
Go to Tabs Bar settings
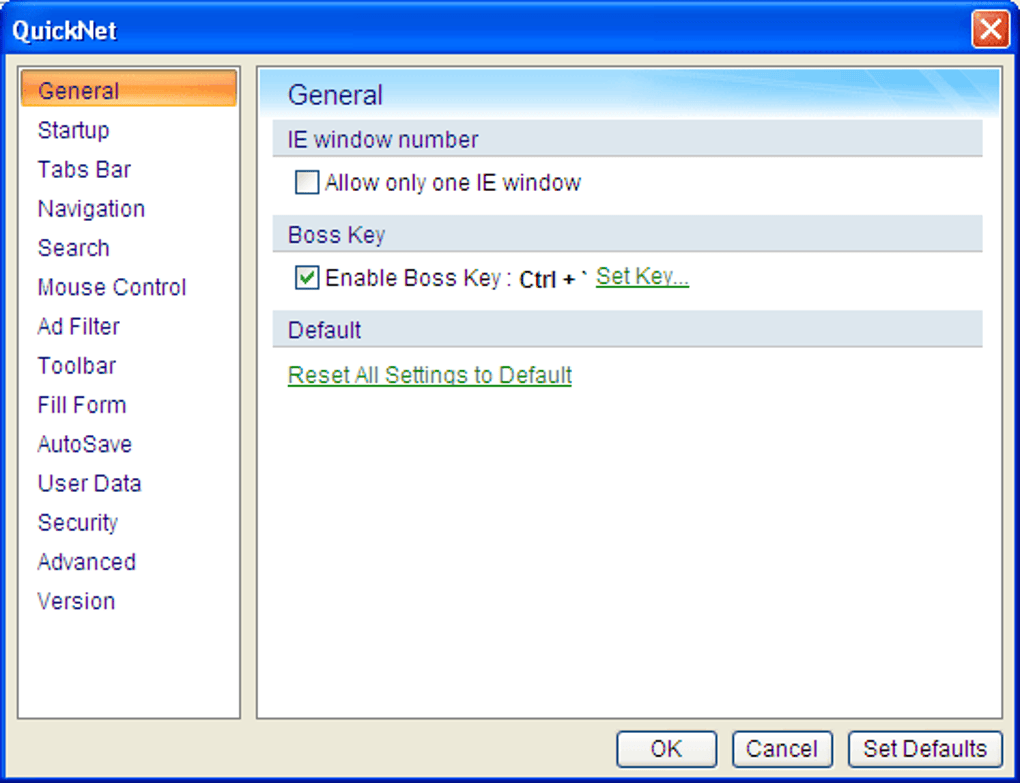coord(84,169)
